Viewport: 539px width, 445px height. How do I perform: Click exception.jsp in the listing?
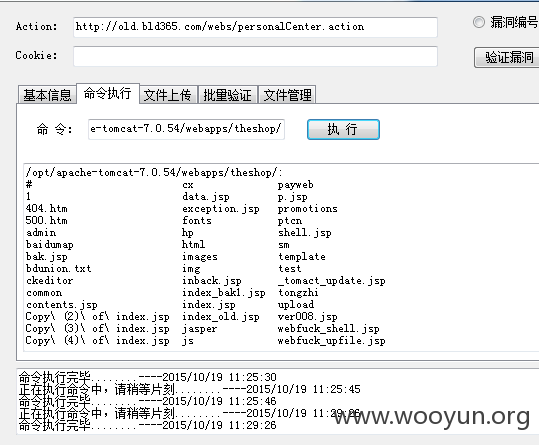tap(221, 209)
